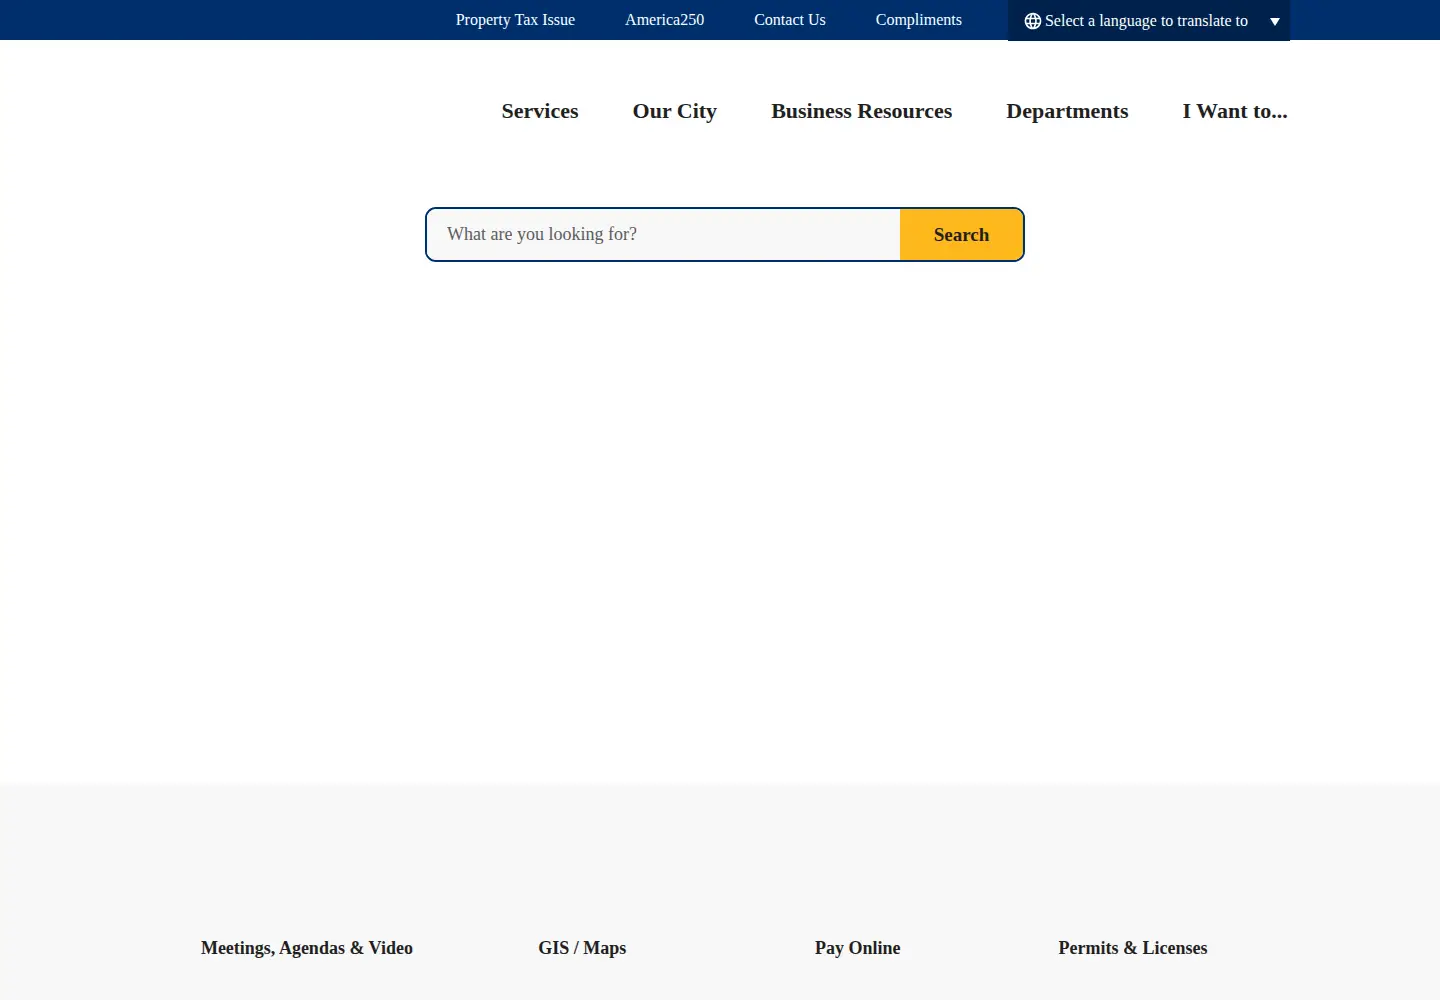Go to the America250 page

(x=665, y=20)
